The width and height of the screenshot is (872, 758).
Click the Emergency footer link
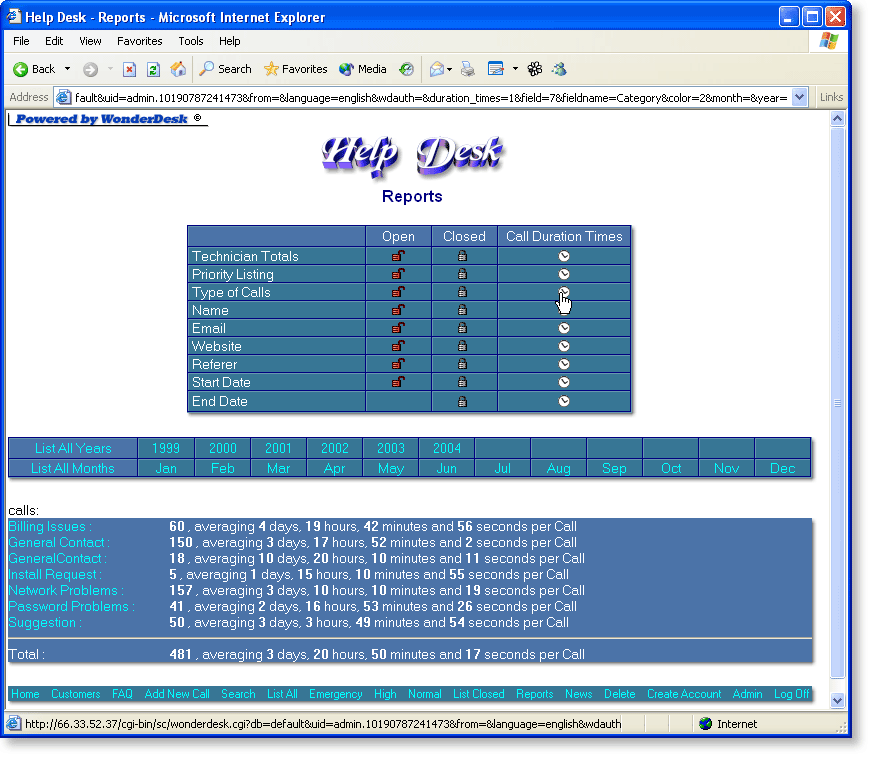coord(335,694)
